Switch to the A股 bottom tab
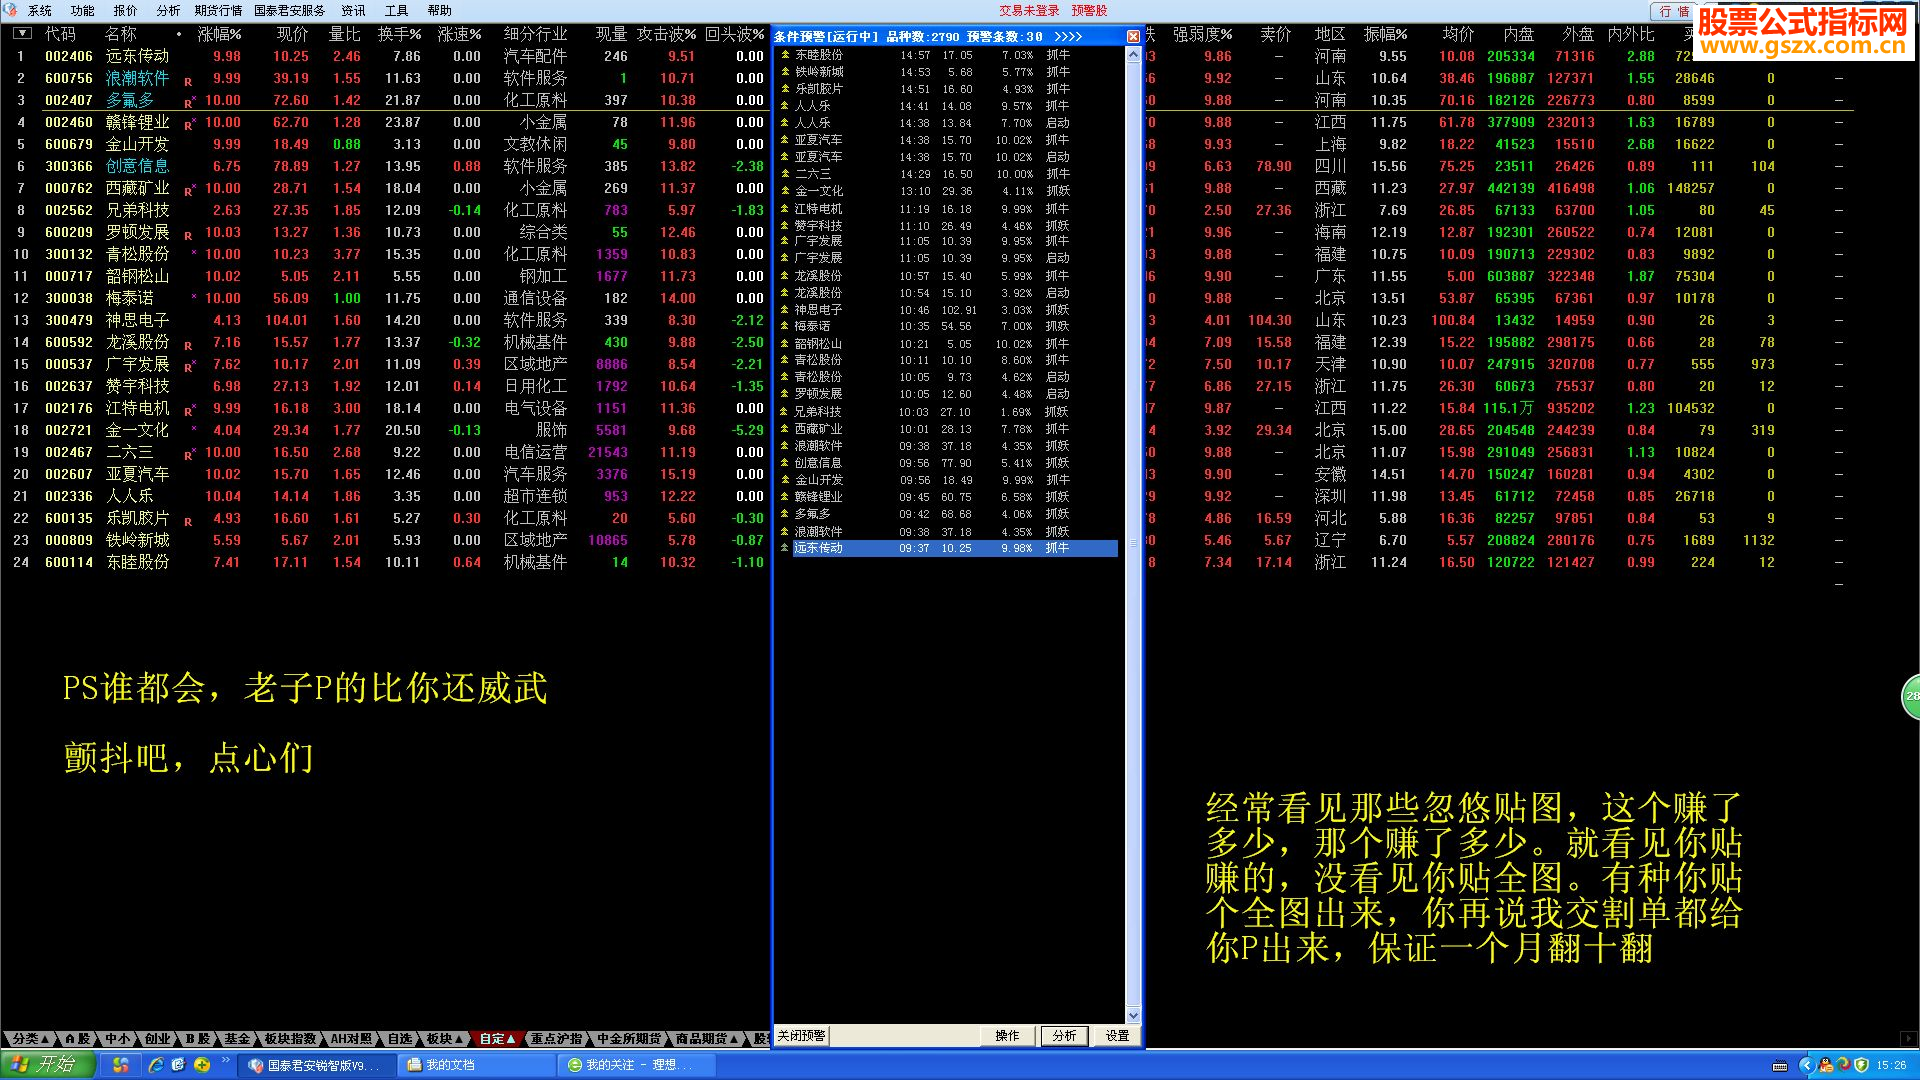 pos(78,1039)
